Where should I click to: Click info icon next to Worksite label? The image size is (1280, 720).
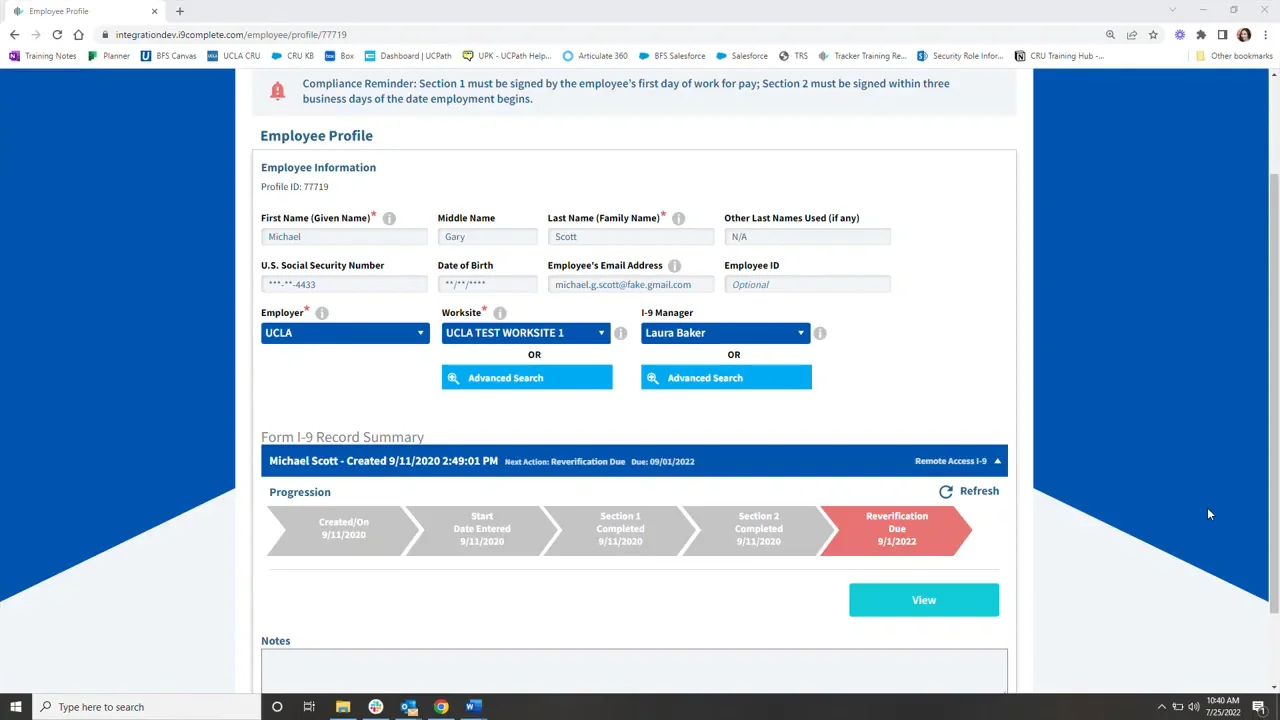coord(500,314)
